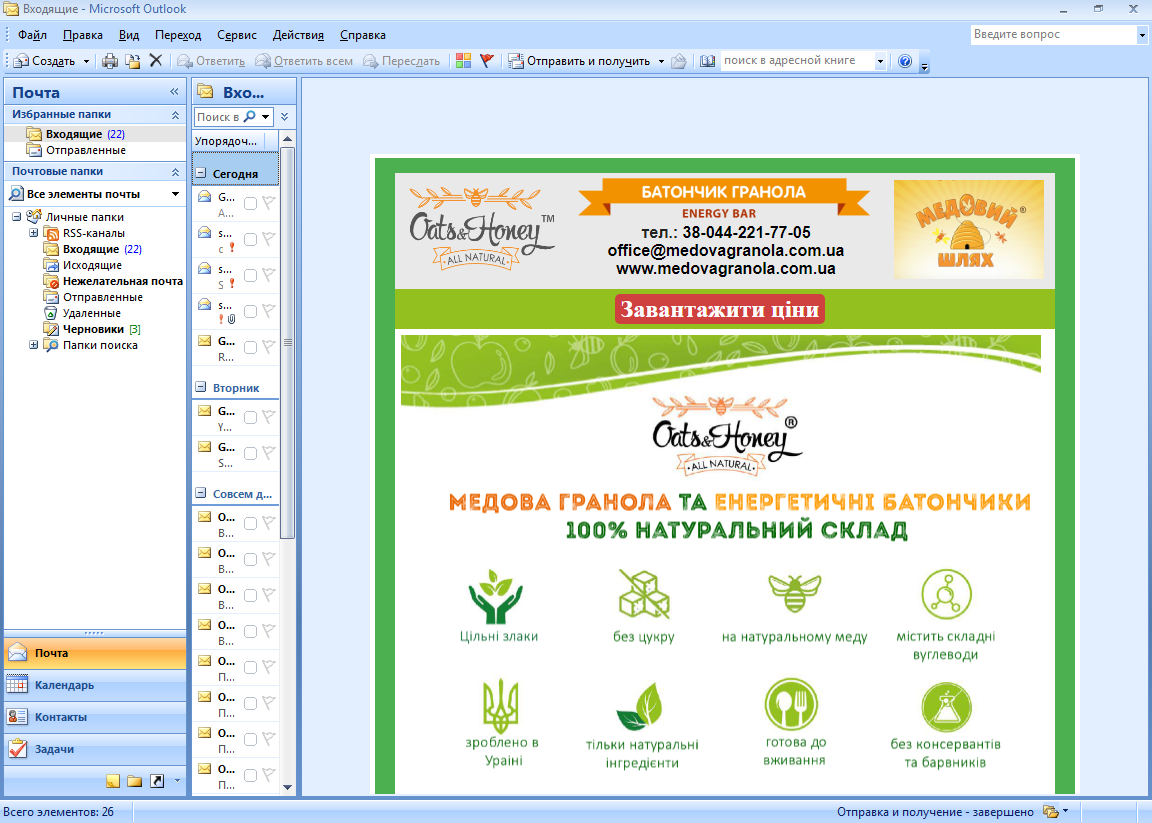Viewport: 1152px width, 823px height.
Task: Expand the Все элементы почты dropdown
Action: point(175,194)
